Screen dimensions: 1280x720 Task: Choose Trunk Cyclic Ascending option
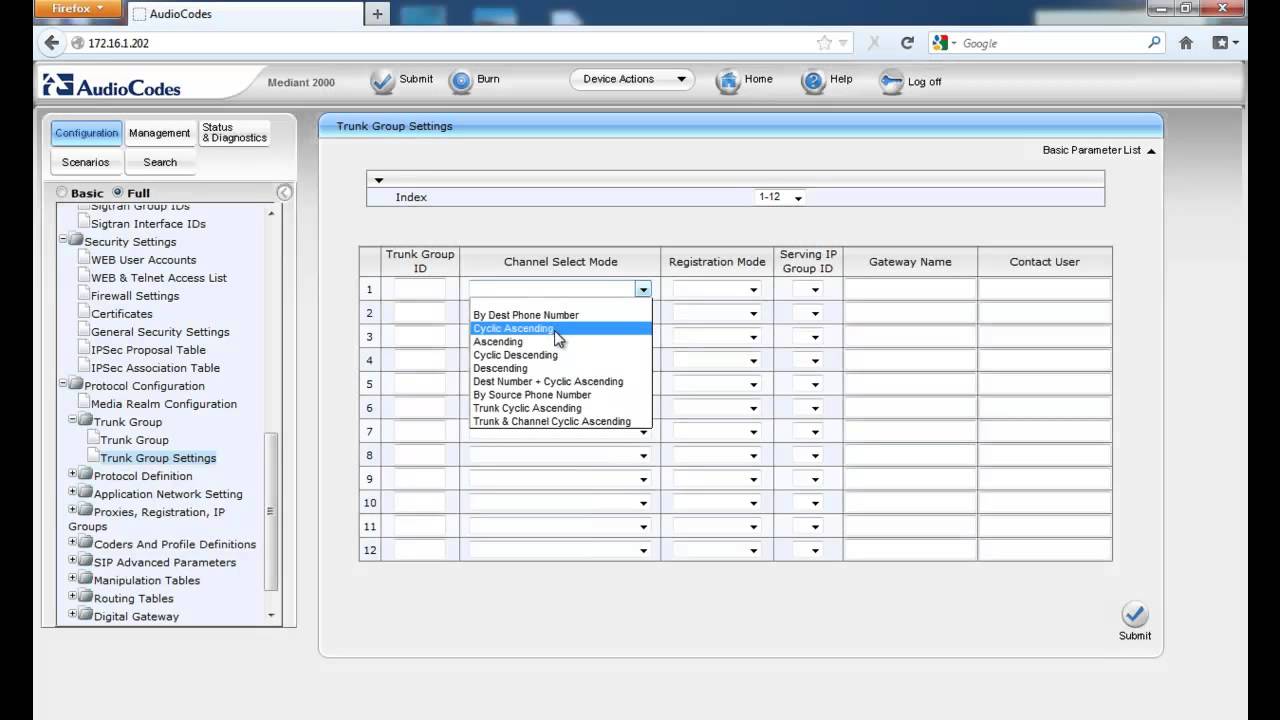pos(560,408)
